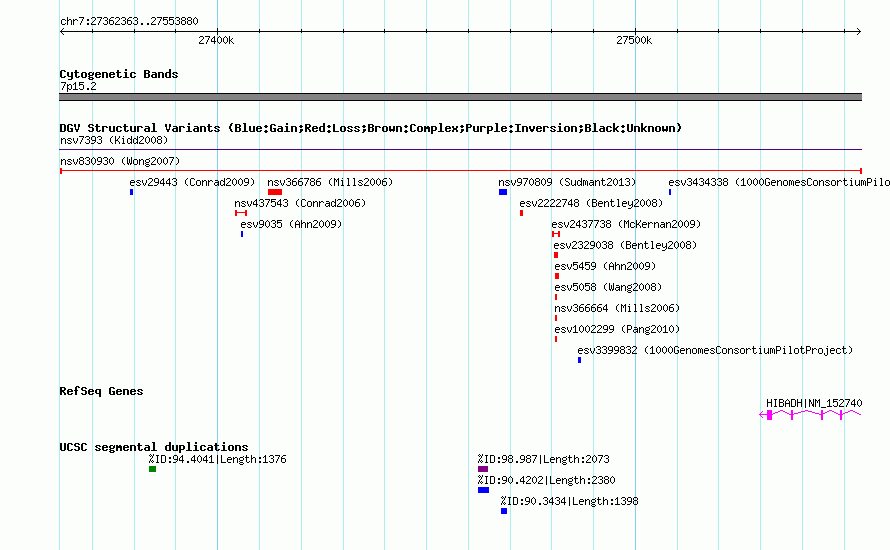Open esv5058 (Wang2008) label
Viewport: 890px width, 550px height.
[608, 287]
